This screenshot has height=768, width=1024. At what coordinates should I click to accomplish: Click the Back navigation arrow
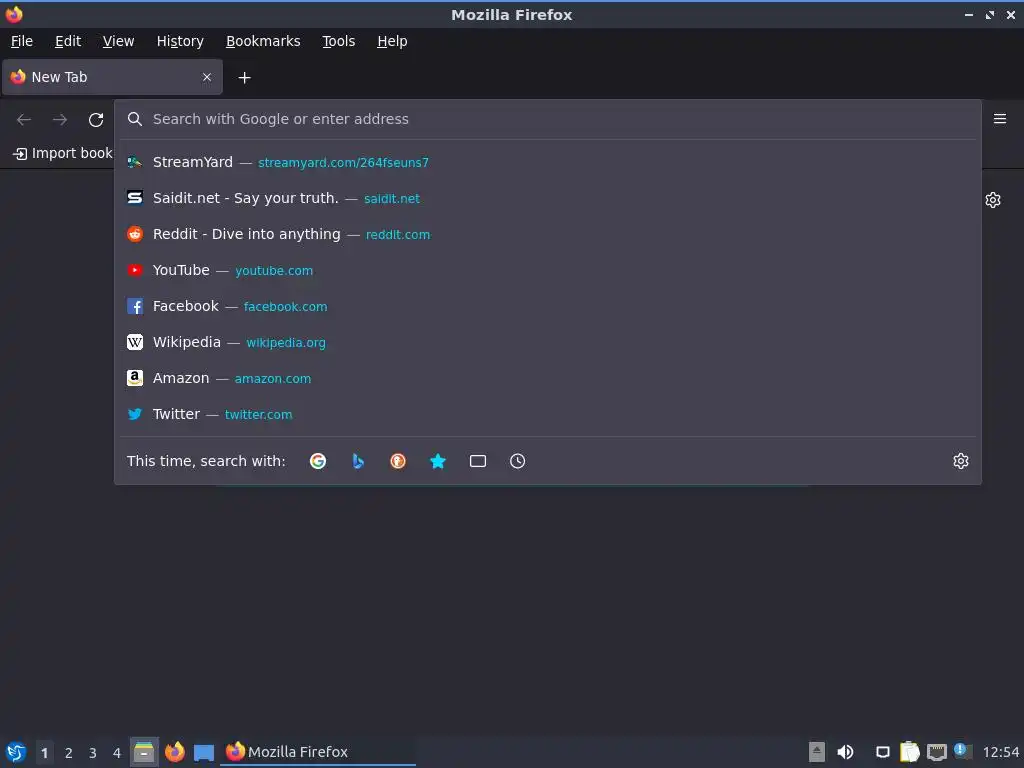[x=24, y=120]
